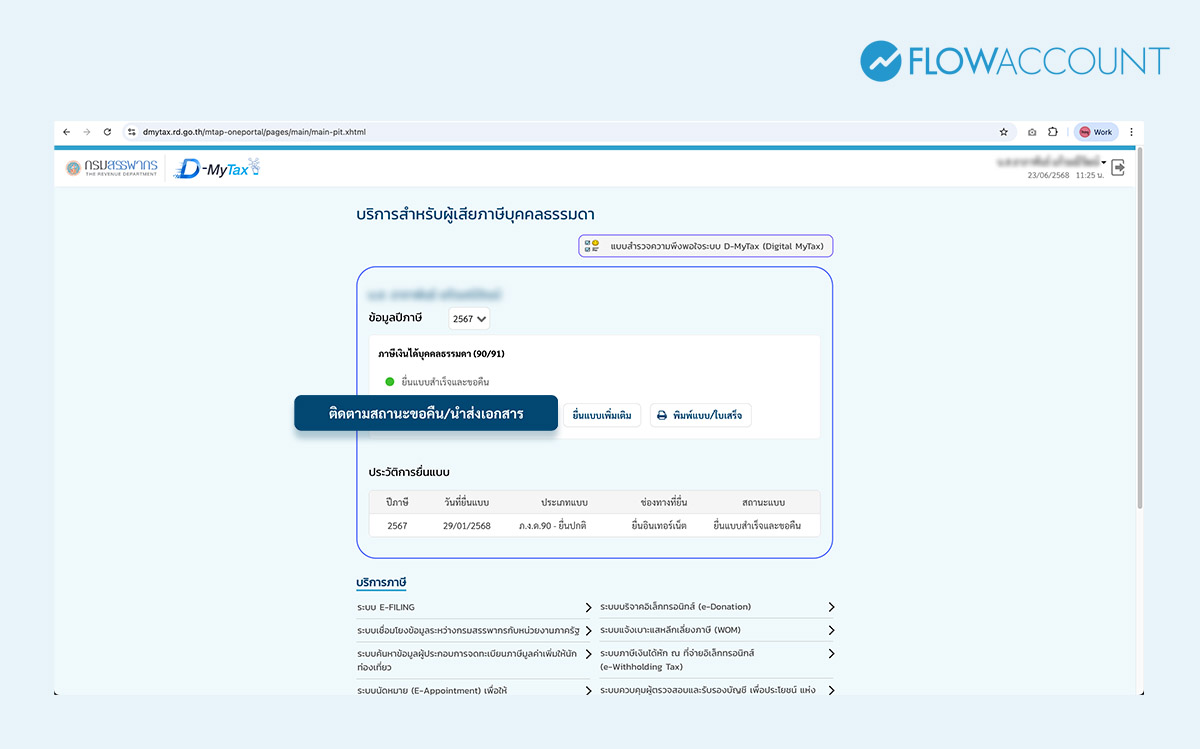The height and width of the screenshot is (749, 1200).
Task: Expand the user account name dropdown arrow
Action: tap(1104, 162)
